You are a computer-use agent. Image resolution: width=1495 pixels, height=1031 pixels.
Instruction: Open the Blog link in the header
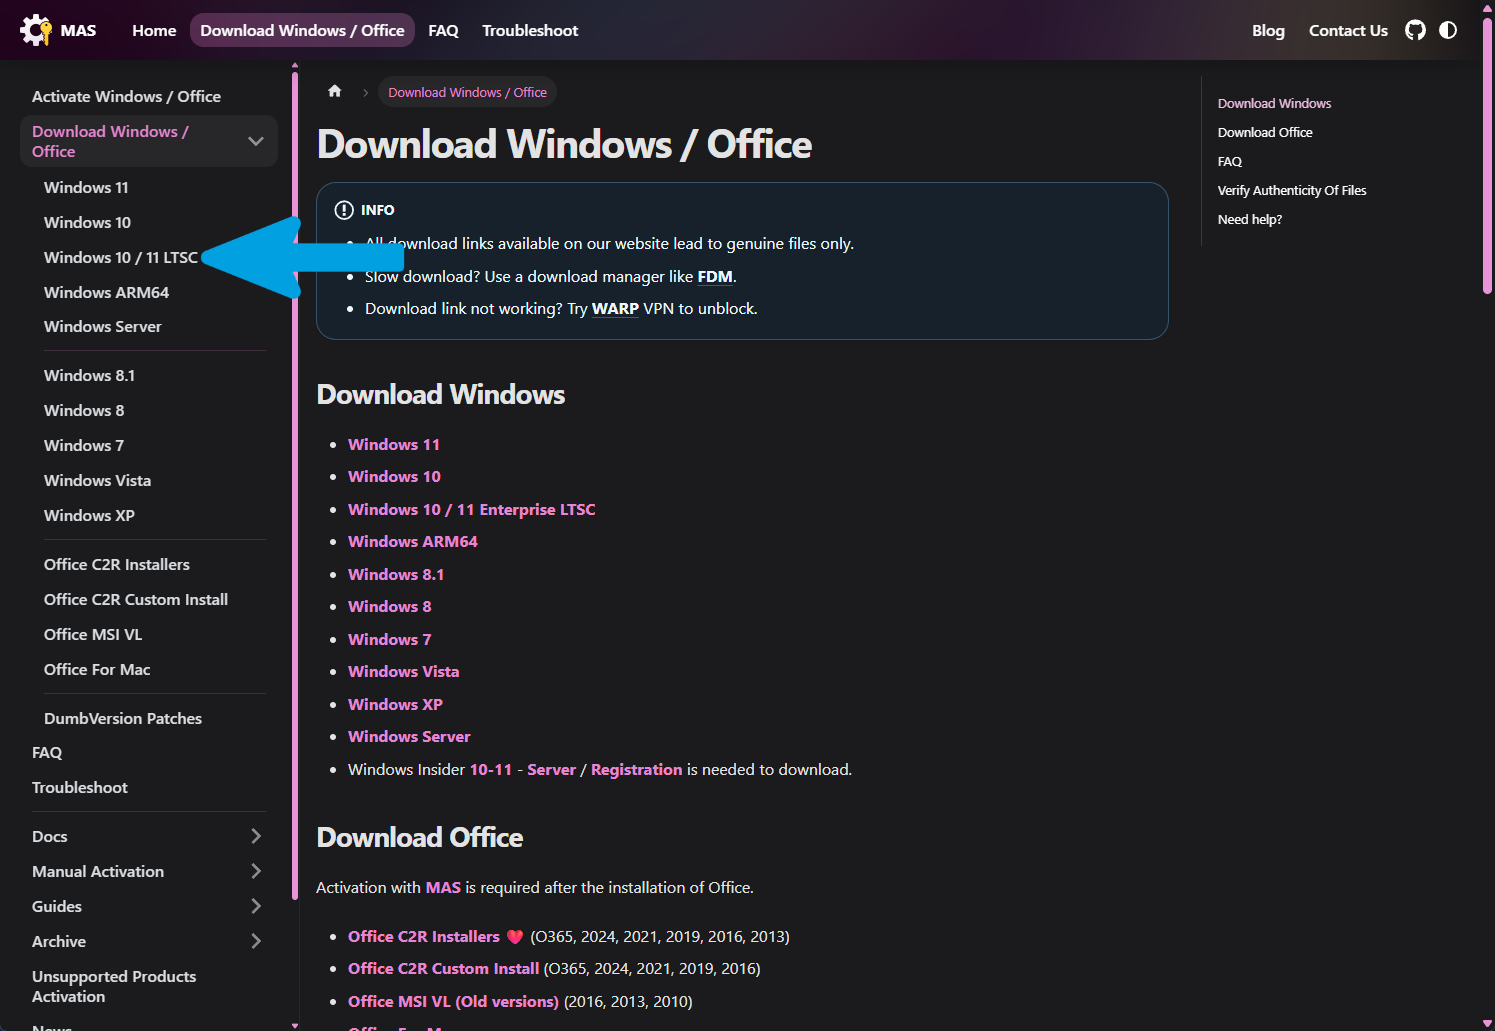point(1268,30)
